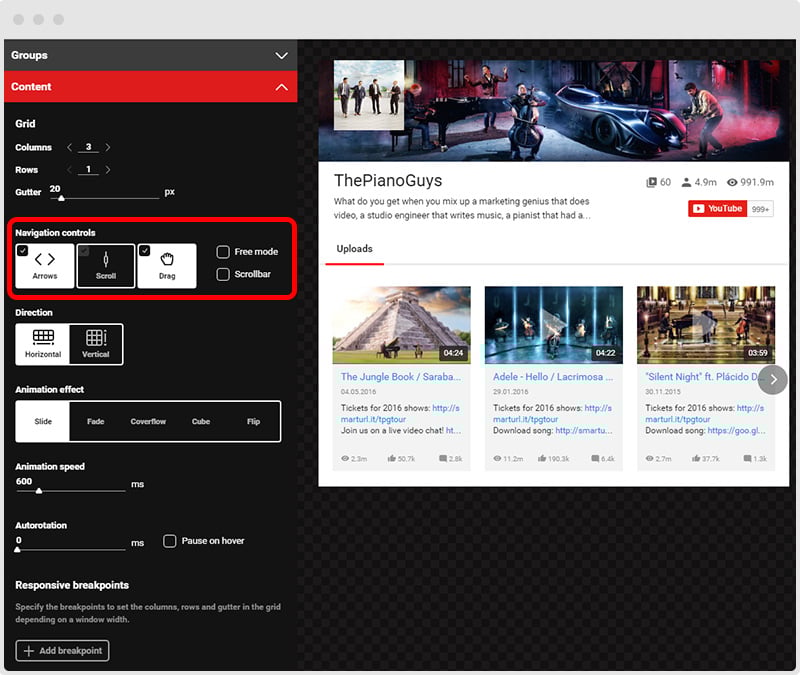Click the Animation speed value 600
Viewport: 800px width, 675px height.
point(23,481)
